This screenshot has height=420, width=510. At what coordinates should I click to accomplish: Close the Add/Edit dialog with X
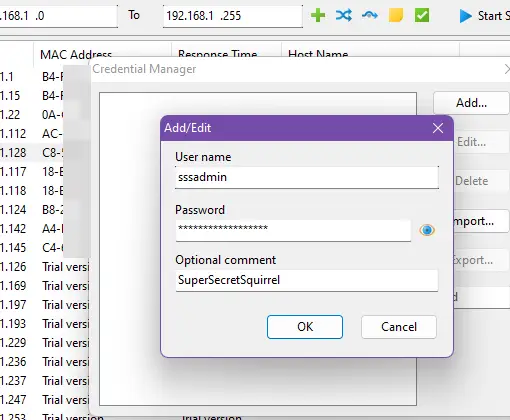click(x=438, y=128)
